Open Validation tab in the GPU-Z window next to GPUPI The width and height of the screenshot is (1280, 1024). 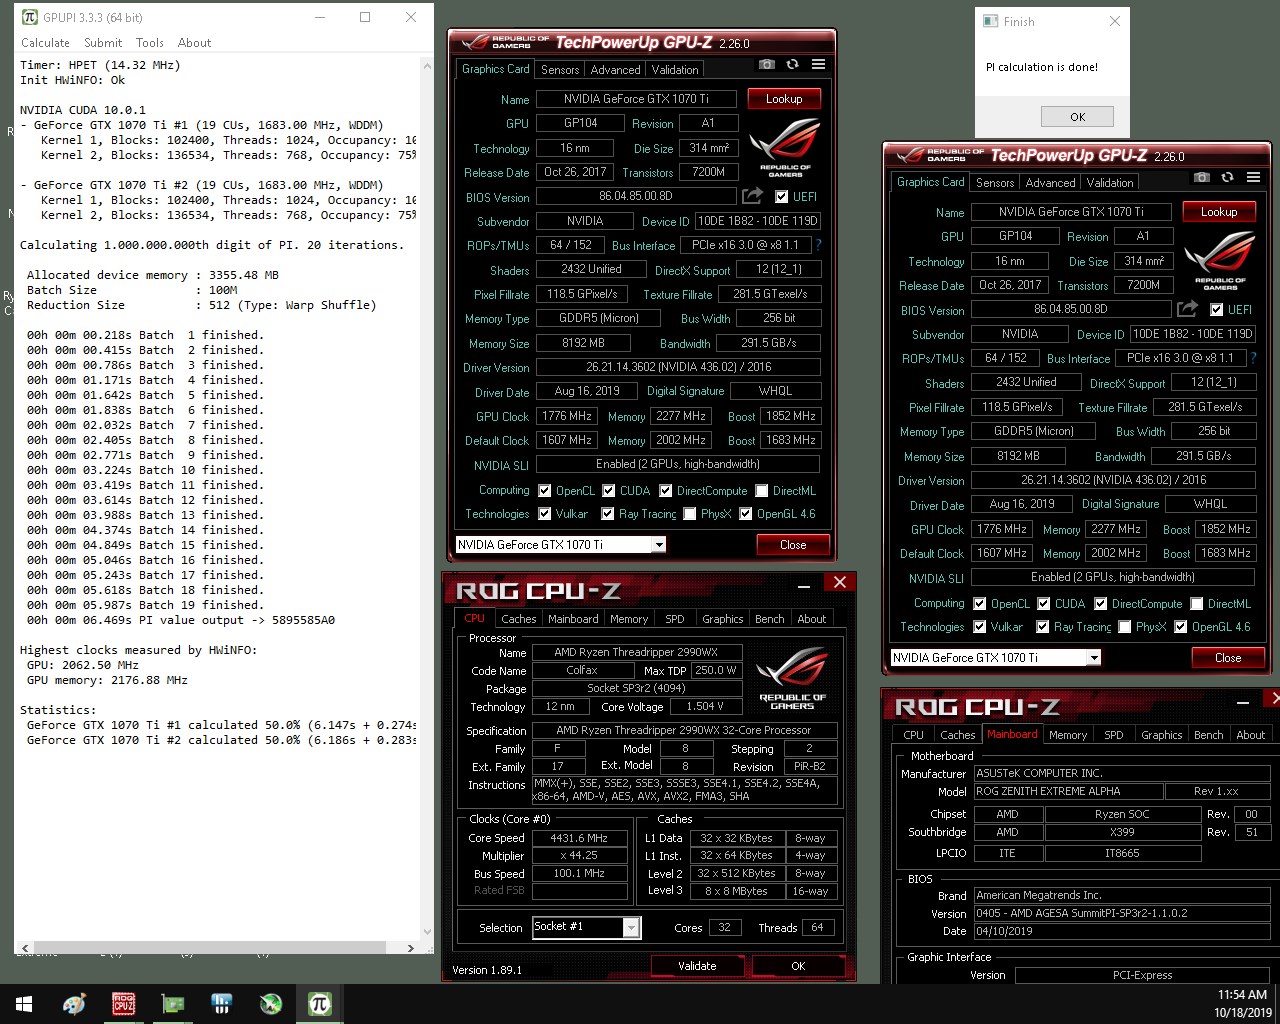pos(675,70)
